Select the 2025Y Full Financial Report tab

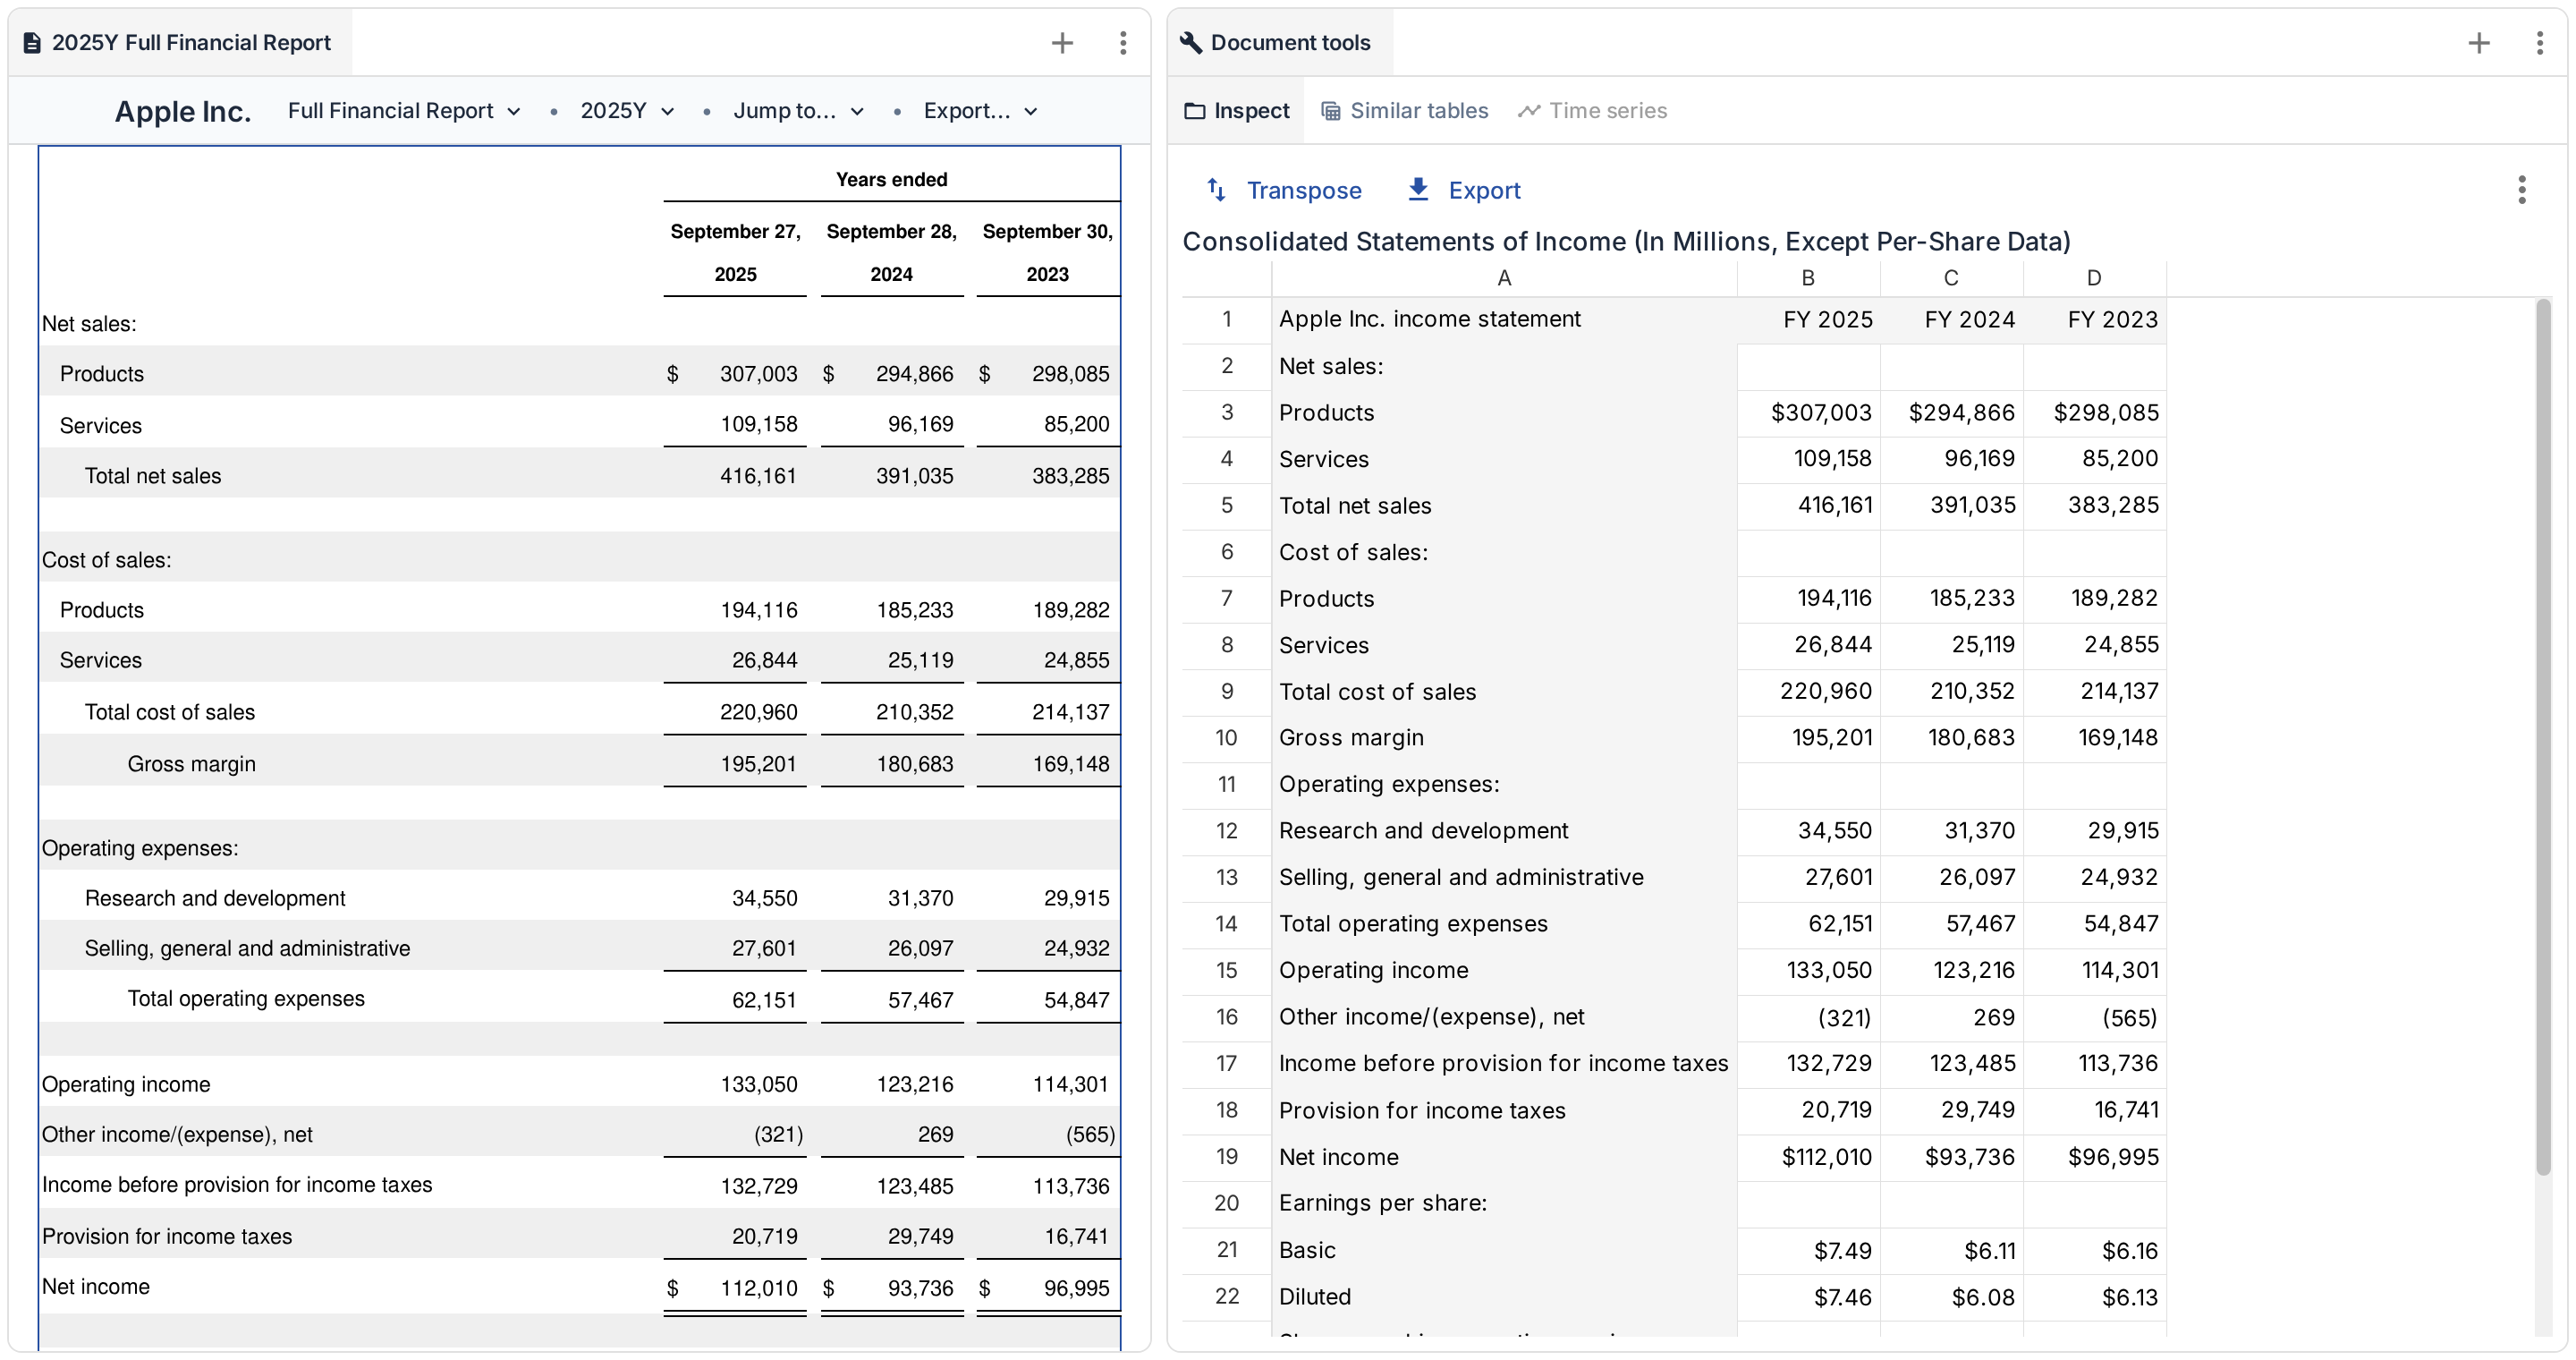180,43
